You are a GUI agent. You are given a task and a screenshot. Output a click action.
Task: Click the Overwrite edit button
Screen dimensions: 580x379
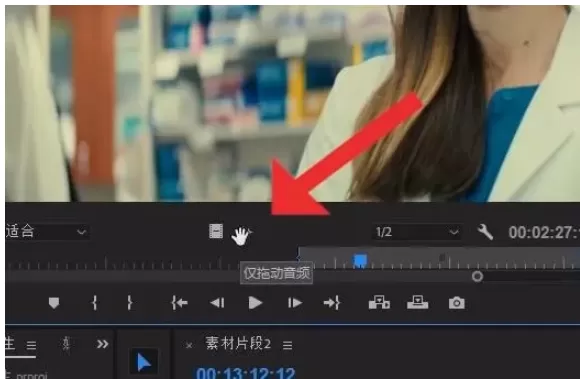pos(418,302)
